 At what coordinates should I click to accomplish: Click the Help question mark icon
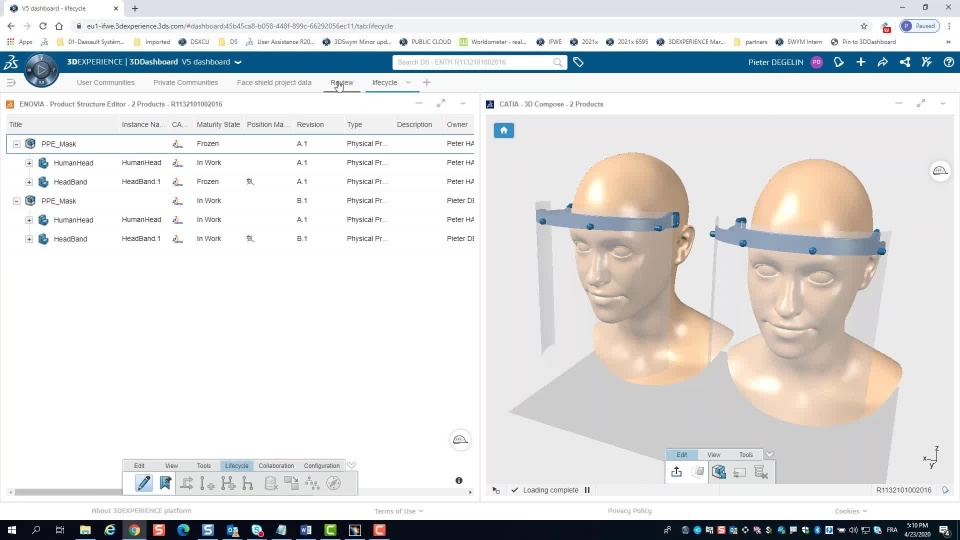[948, 62]
